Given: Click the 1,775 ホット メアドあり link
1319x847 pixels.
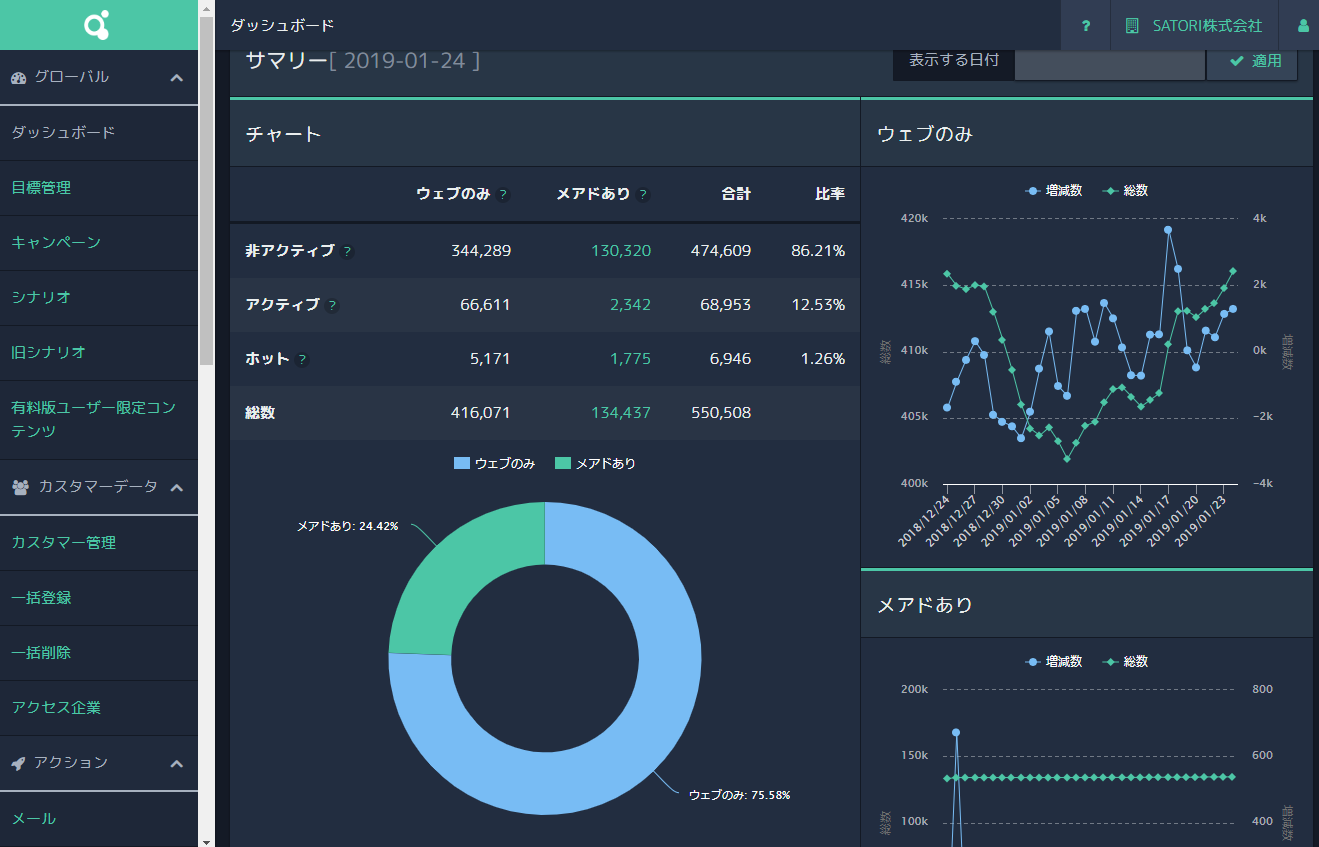Looking at the screenshot, I should [632, 358].
